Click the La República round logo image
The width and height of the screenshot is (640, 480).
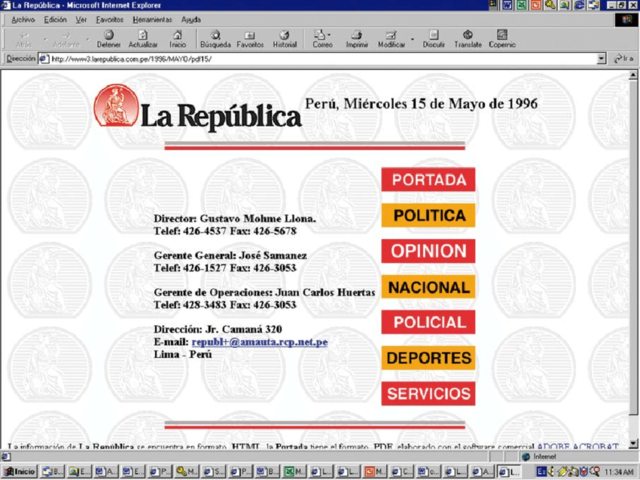click(x=116, y=105)
